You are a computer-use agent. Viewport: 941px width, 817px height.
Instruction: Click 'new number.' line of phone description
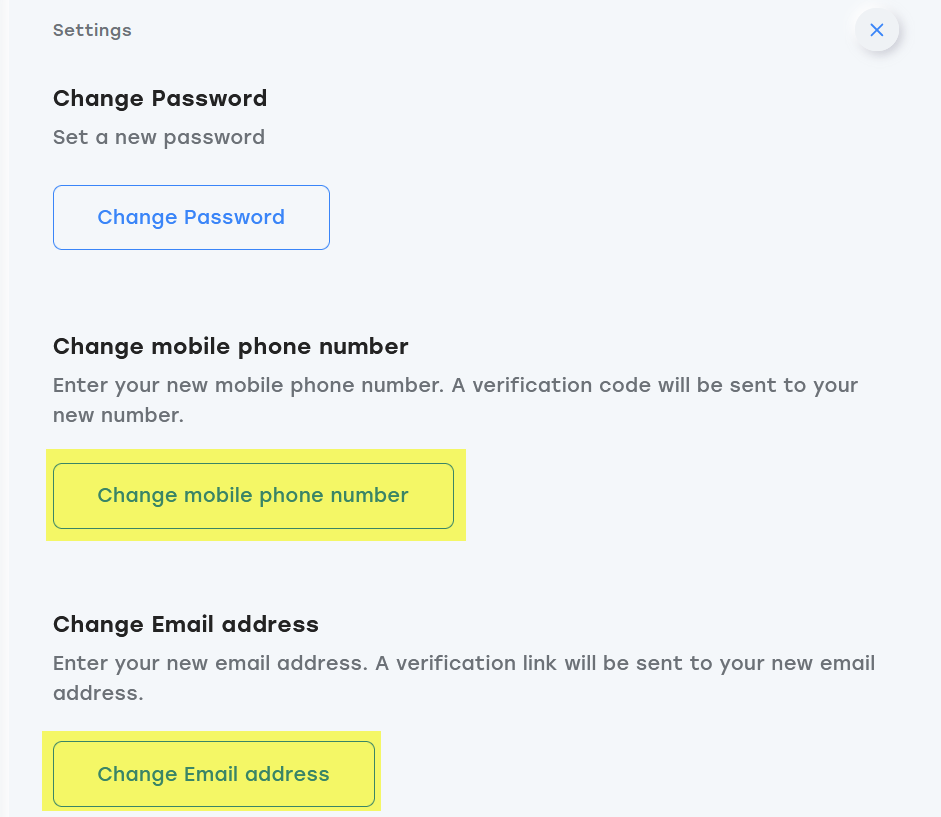[118, 415]
